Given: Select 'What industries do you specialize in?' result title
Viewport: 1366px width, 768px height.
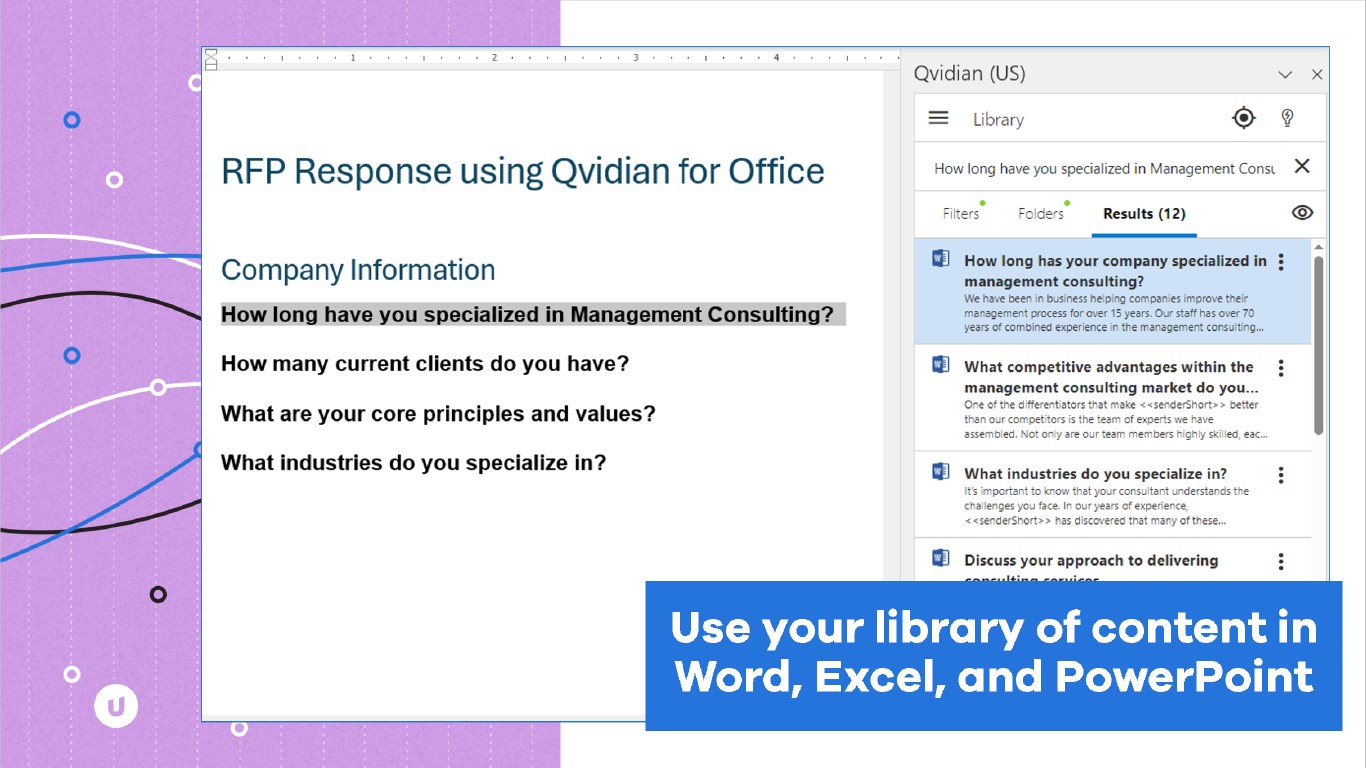Looking at the screenshot, I should pos(1095,474).
